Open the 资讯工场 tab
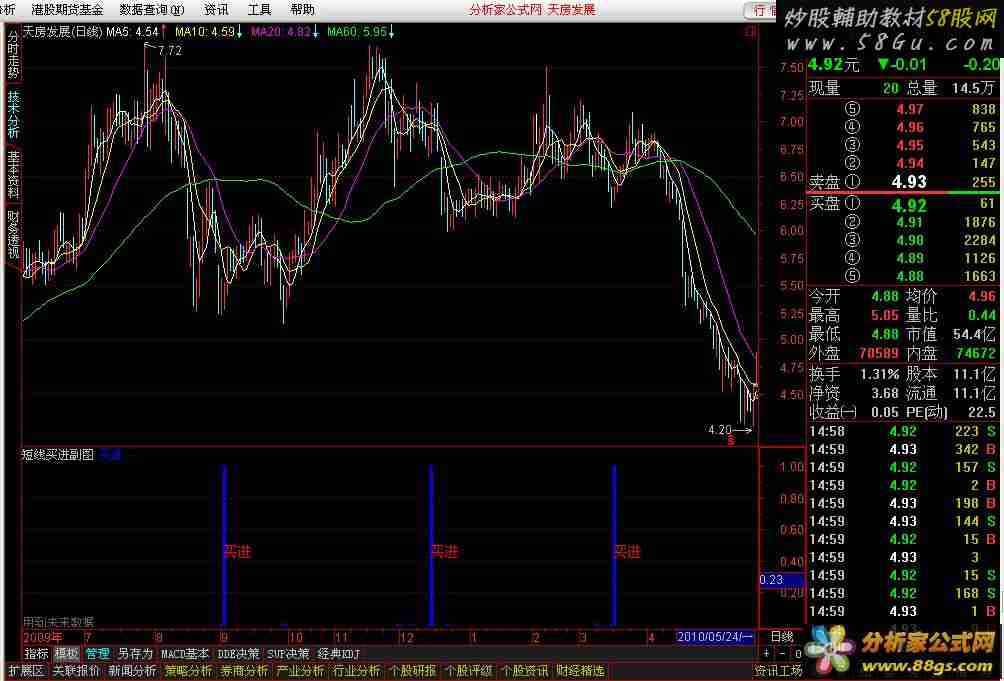The width and height of the screenshot is (1004, 681). (778, 671)
